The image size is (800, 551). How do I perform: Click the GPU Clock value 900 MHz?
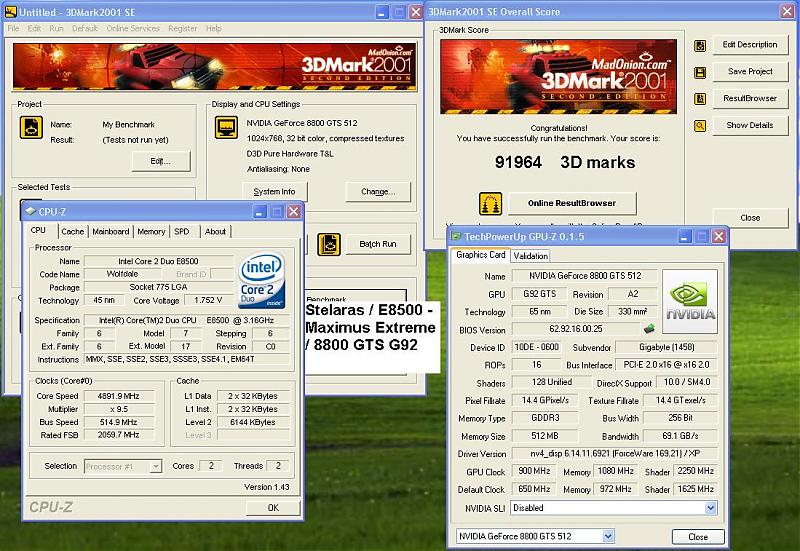pos(534,471)
